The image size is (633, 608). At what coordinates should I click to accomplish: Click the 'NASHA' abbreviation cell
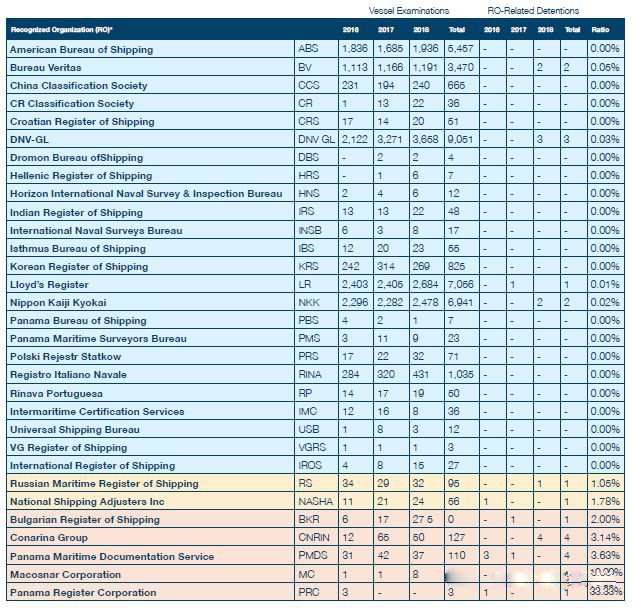315,501
